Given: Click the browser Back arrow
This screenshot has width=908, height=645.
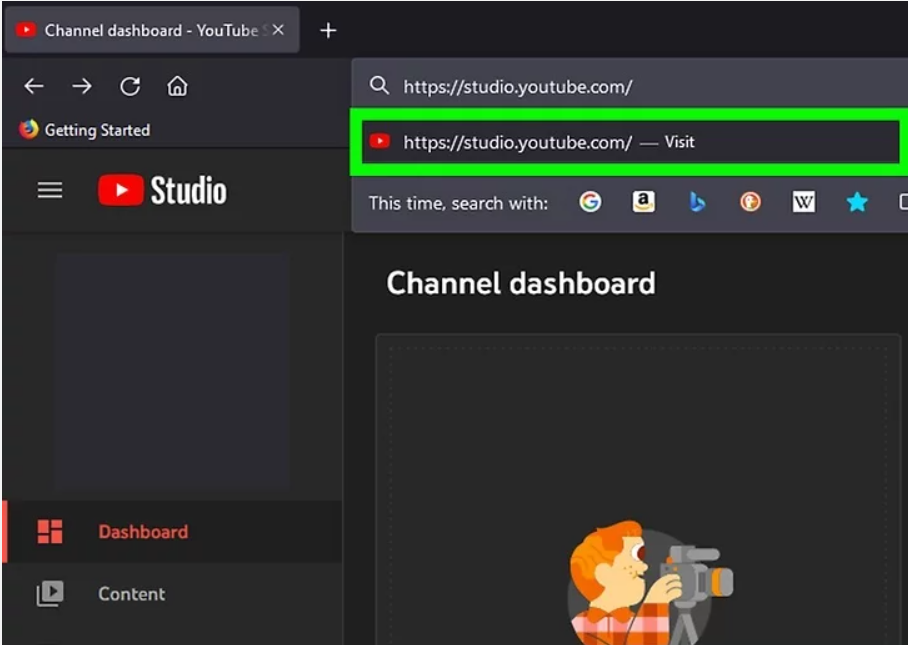Looking at the screenshot, I should (x=34, y=86).
